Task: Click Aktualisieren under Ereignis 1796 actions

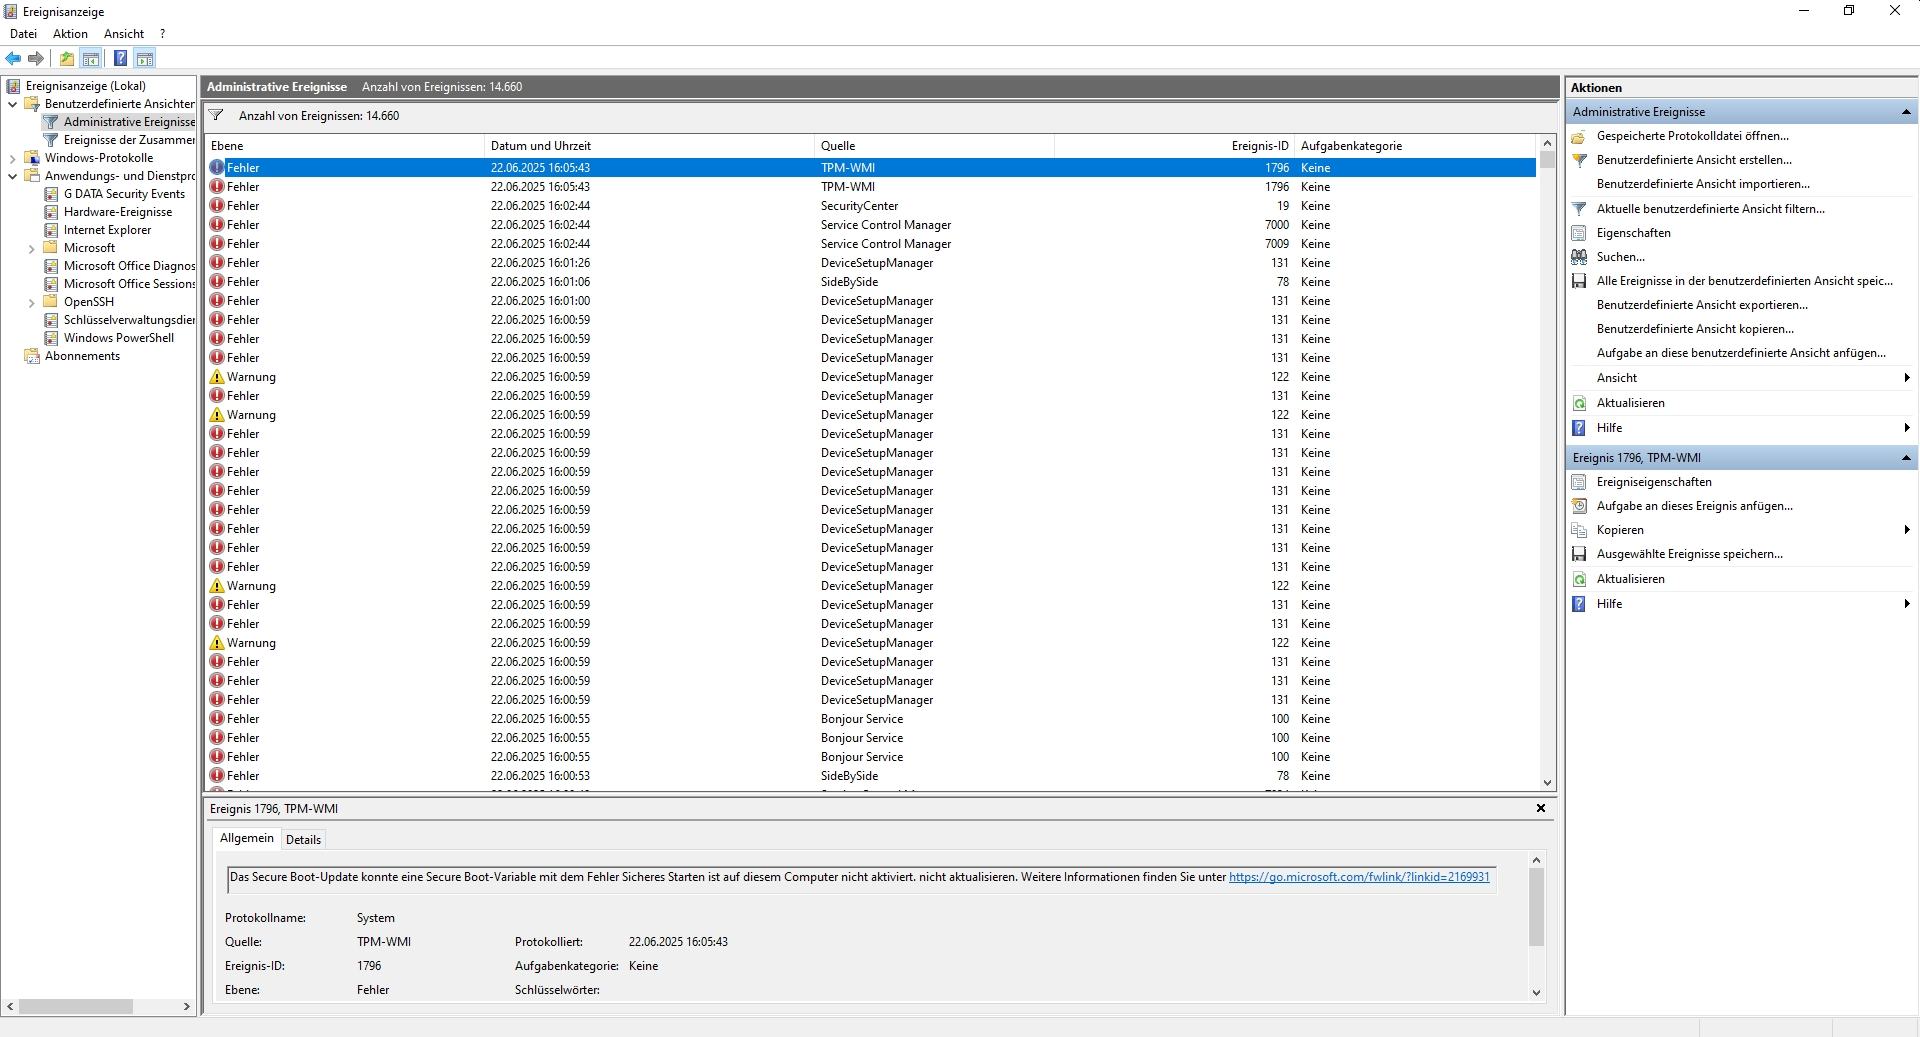Action: (1630, 579)
